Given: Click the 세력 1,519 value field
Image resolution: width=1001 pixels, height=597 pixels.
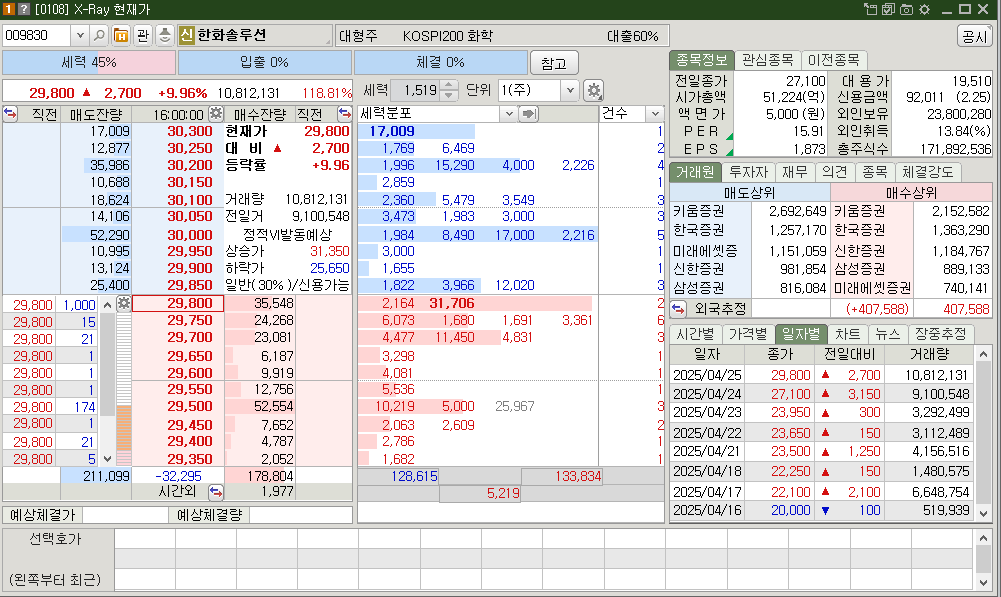Looking at the screenshot, I should pyautogui.click(x=416, y=91).
